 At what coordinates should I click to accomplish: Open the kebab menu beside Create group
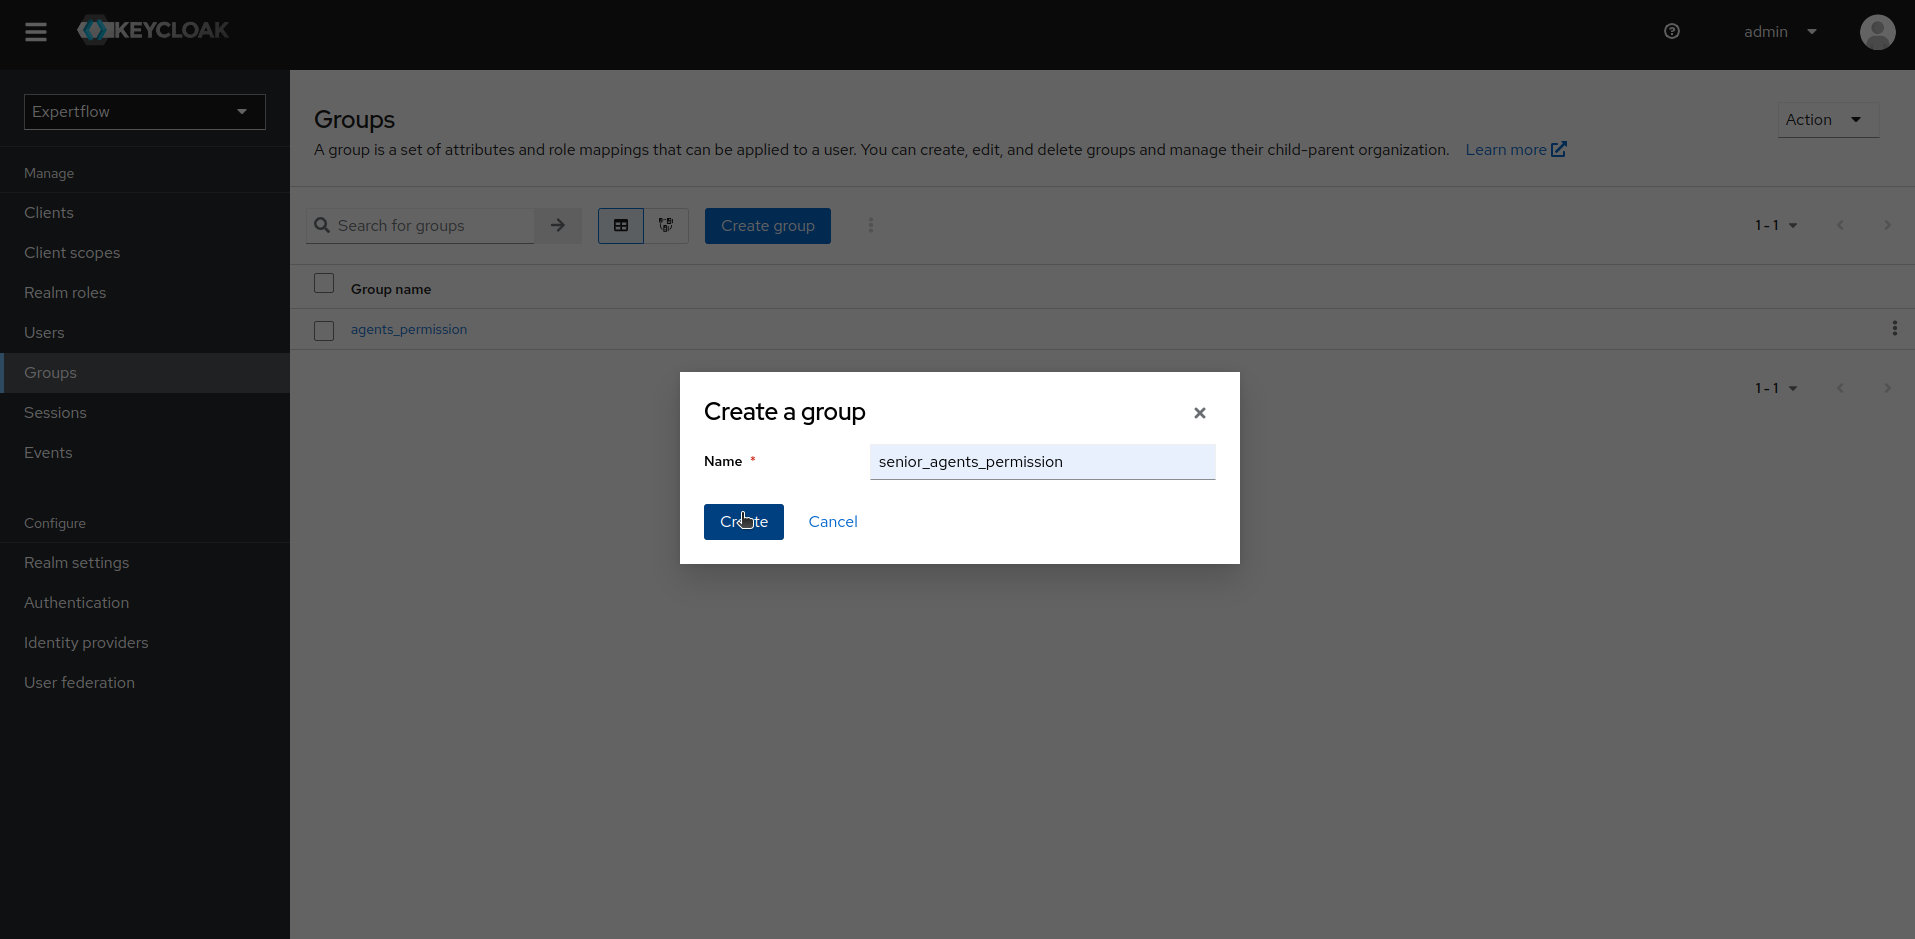[x=870, y=225]
